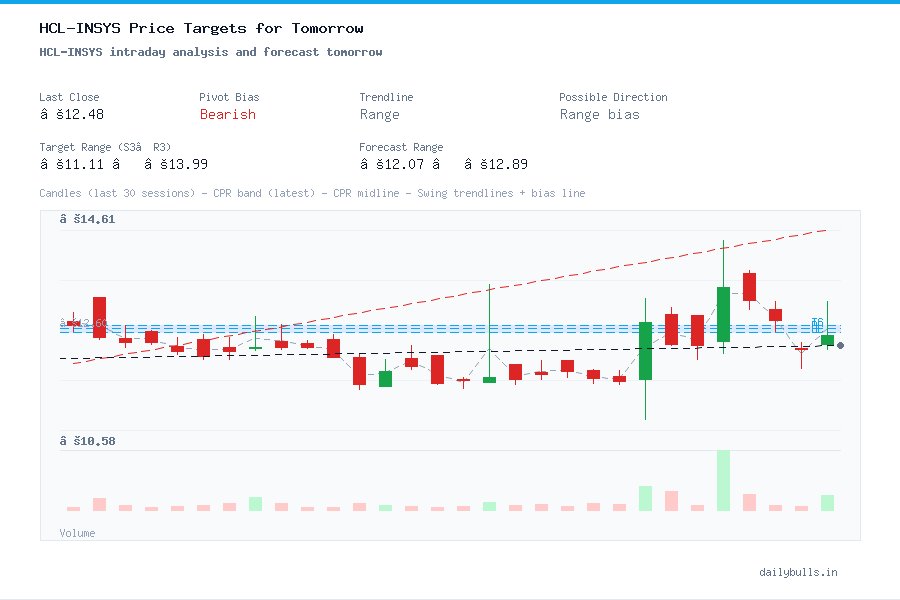Click the 'Range' trendline value
The height and width of the screenshot is (600, 900).
click(x=379, y=115)
